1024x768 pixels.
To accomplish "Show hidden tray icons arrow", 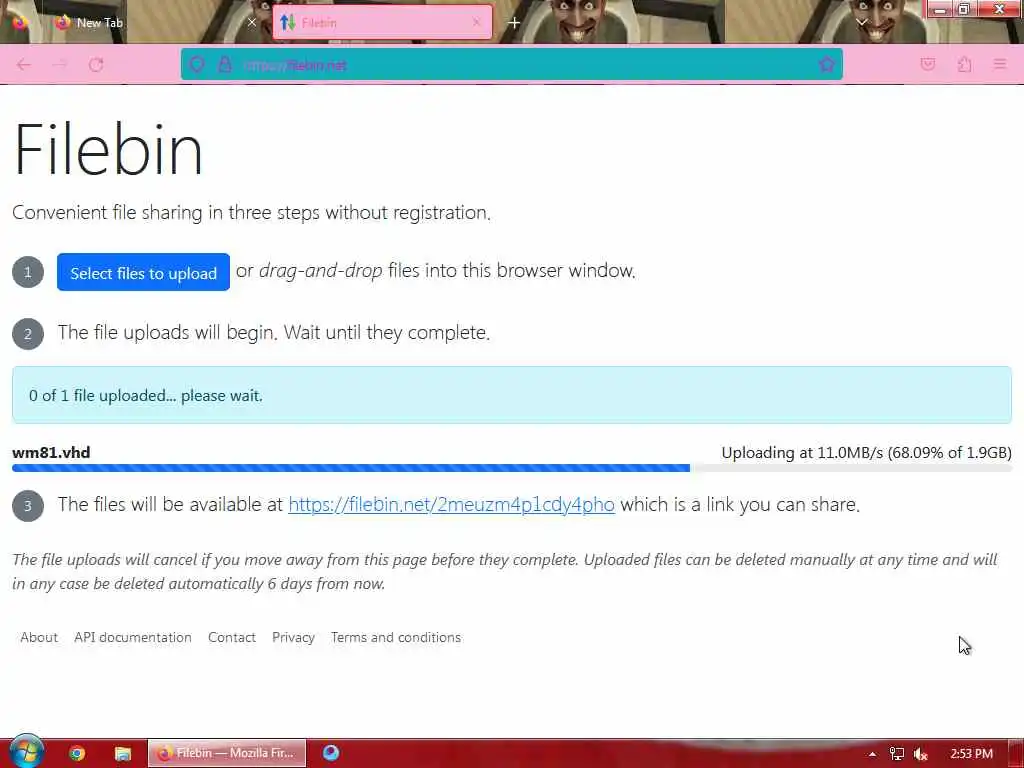I will [x=872, y=754].
